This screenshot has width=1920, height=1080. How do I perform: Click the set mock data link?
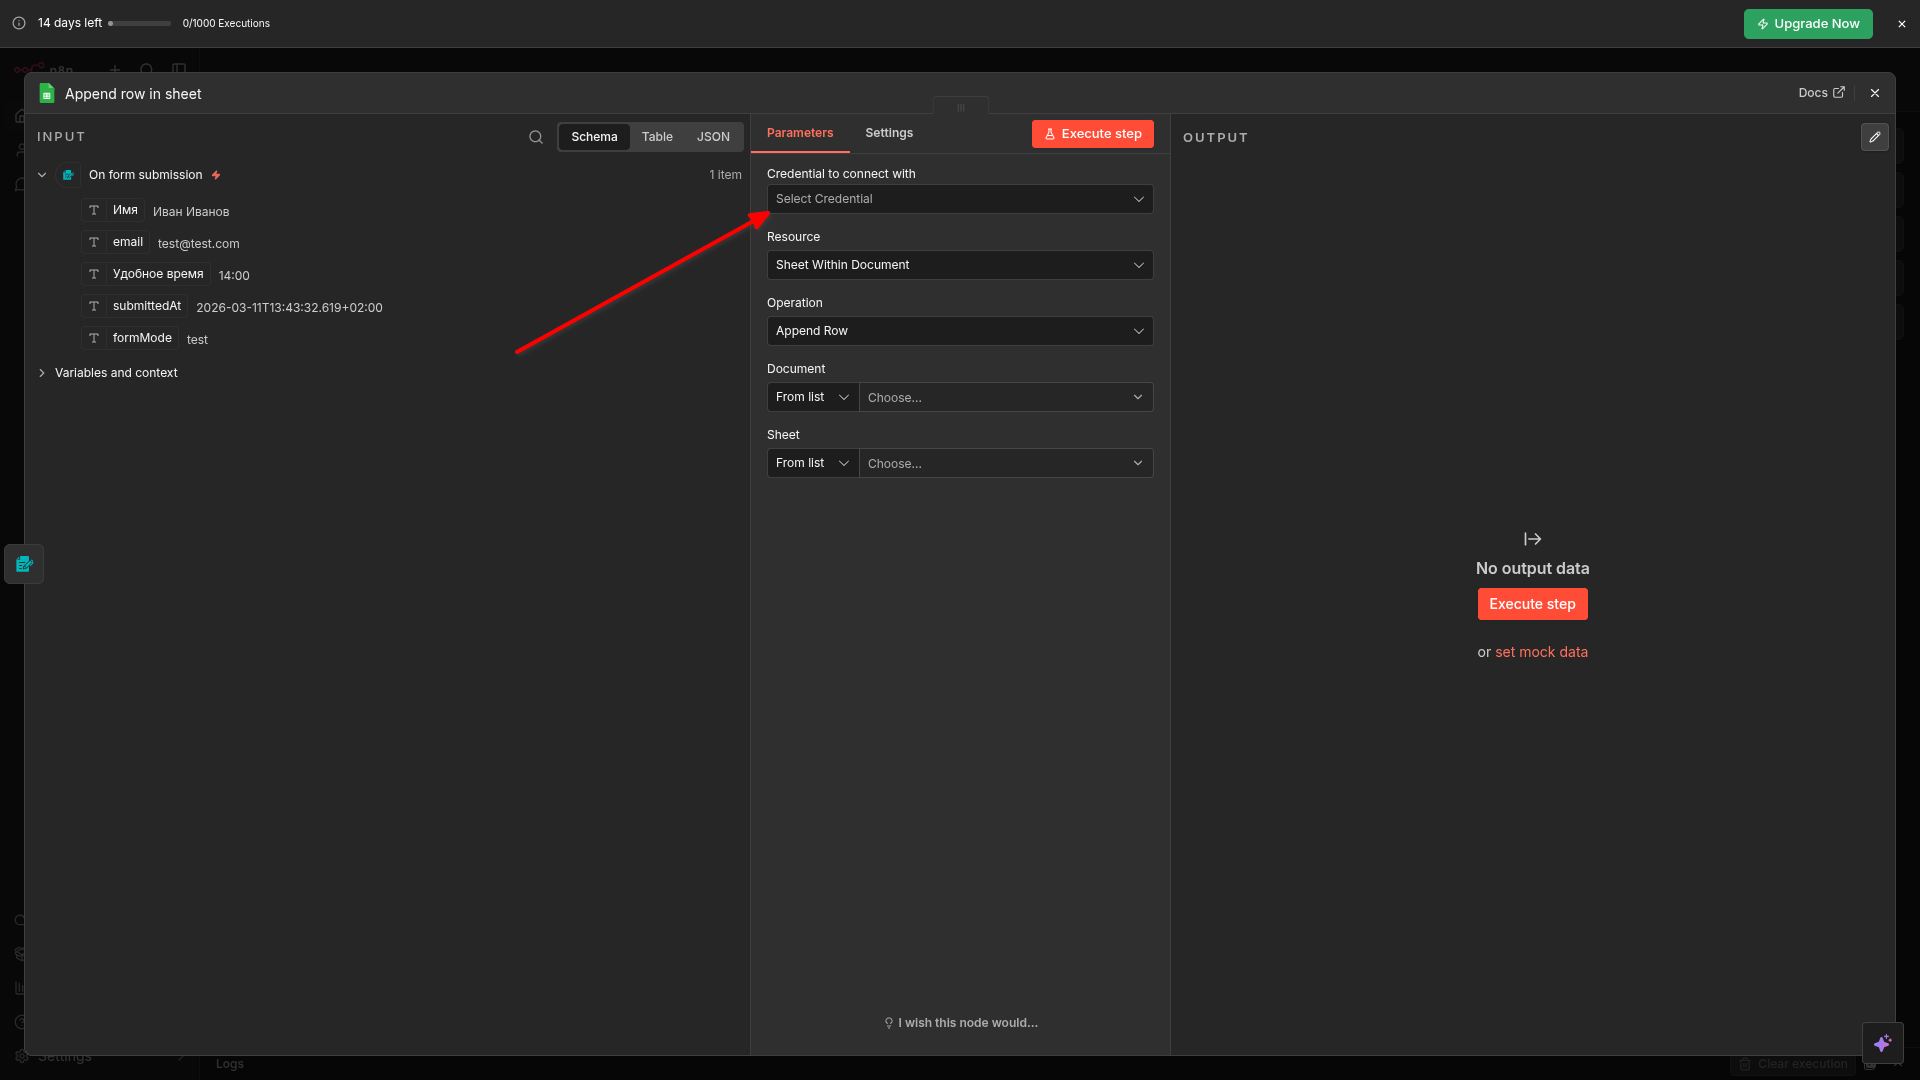[x=1541, y=652]
